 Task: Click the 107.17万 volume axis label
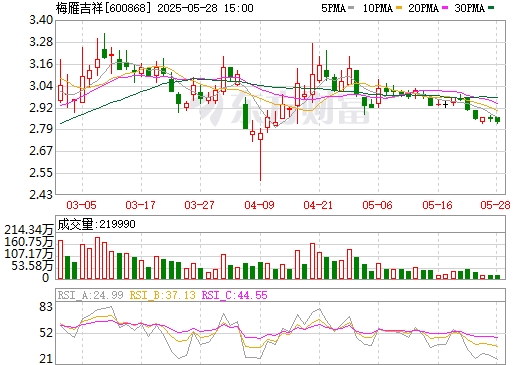point(29,254)
